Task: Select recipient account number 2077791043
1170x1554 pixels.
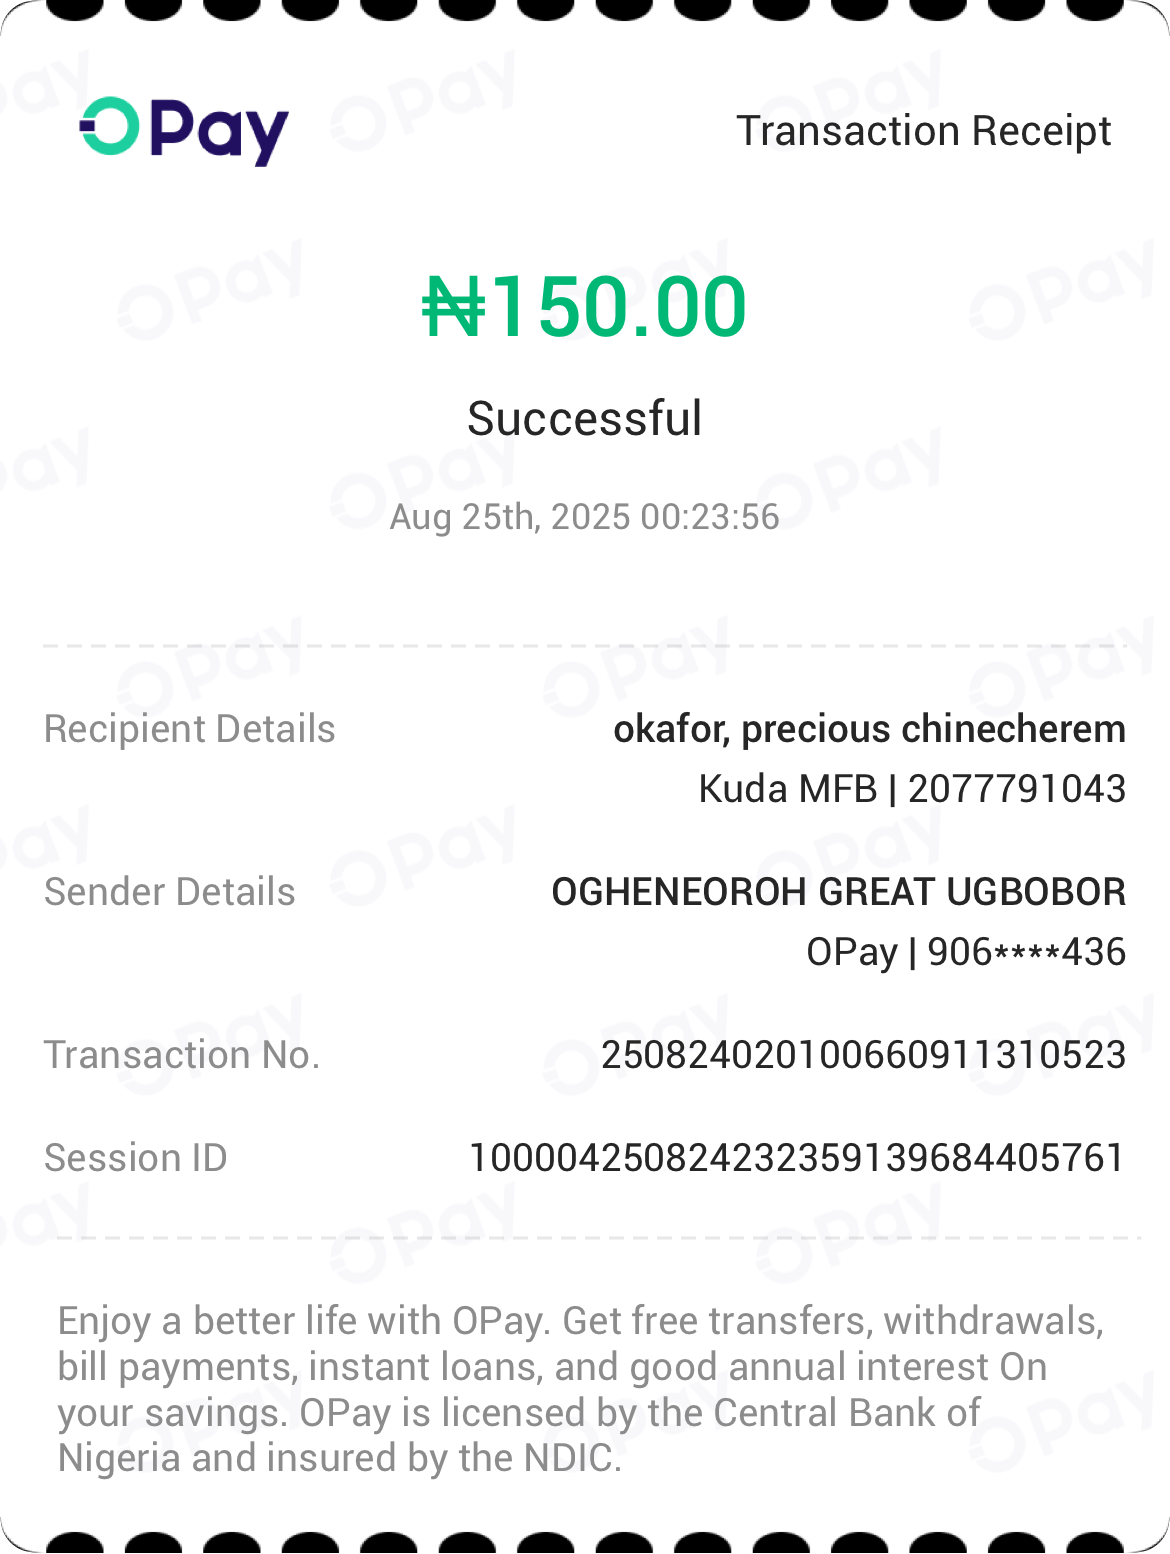Action: pos(1016,789)
